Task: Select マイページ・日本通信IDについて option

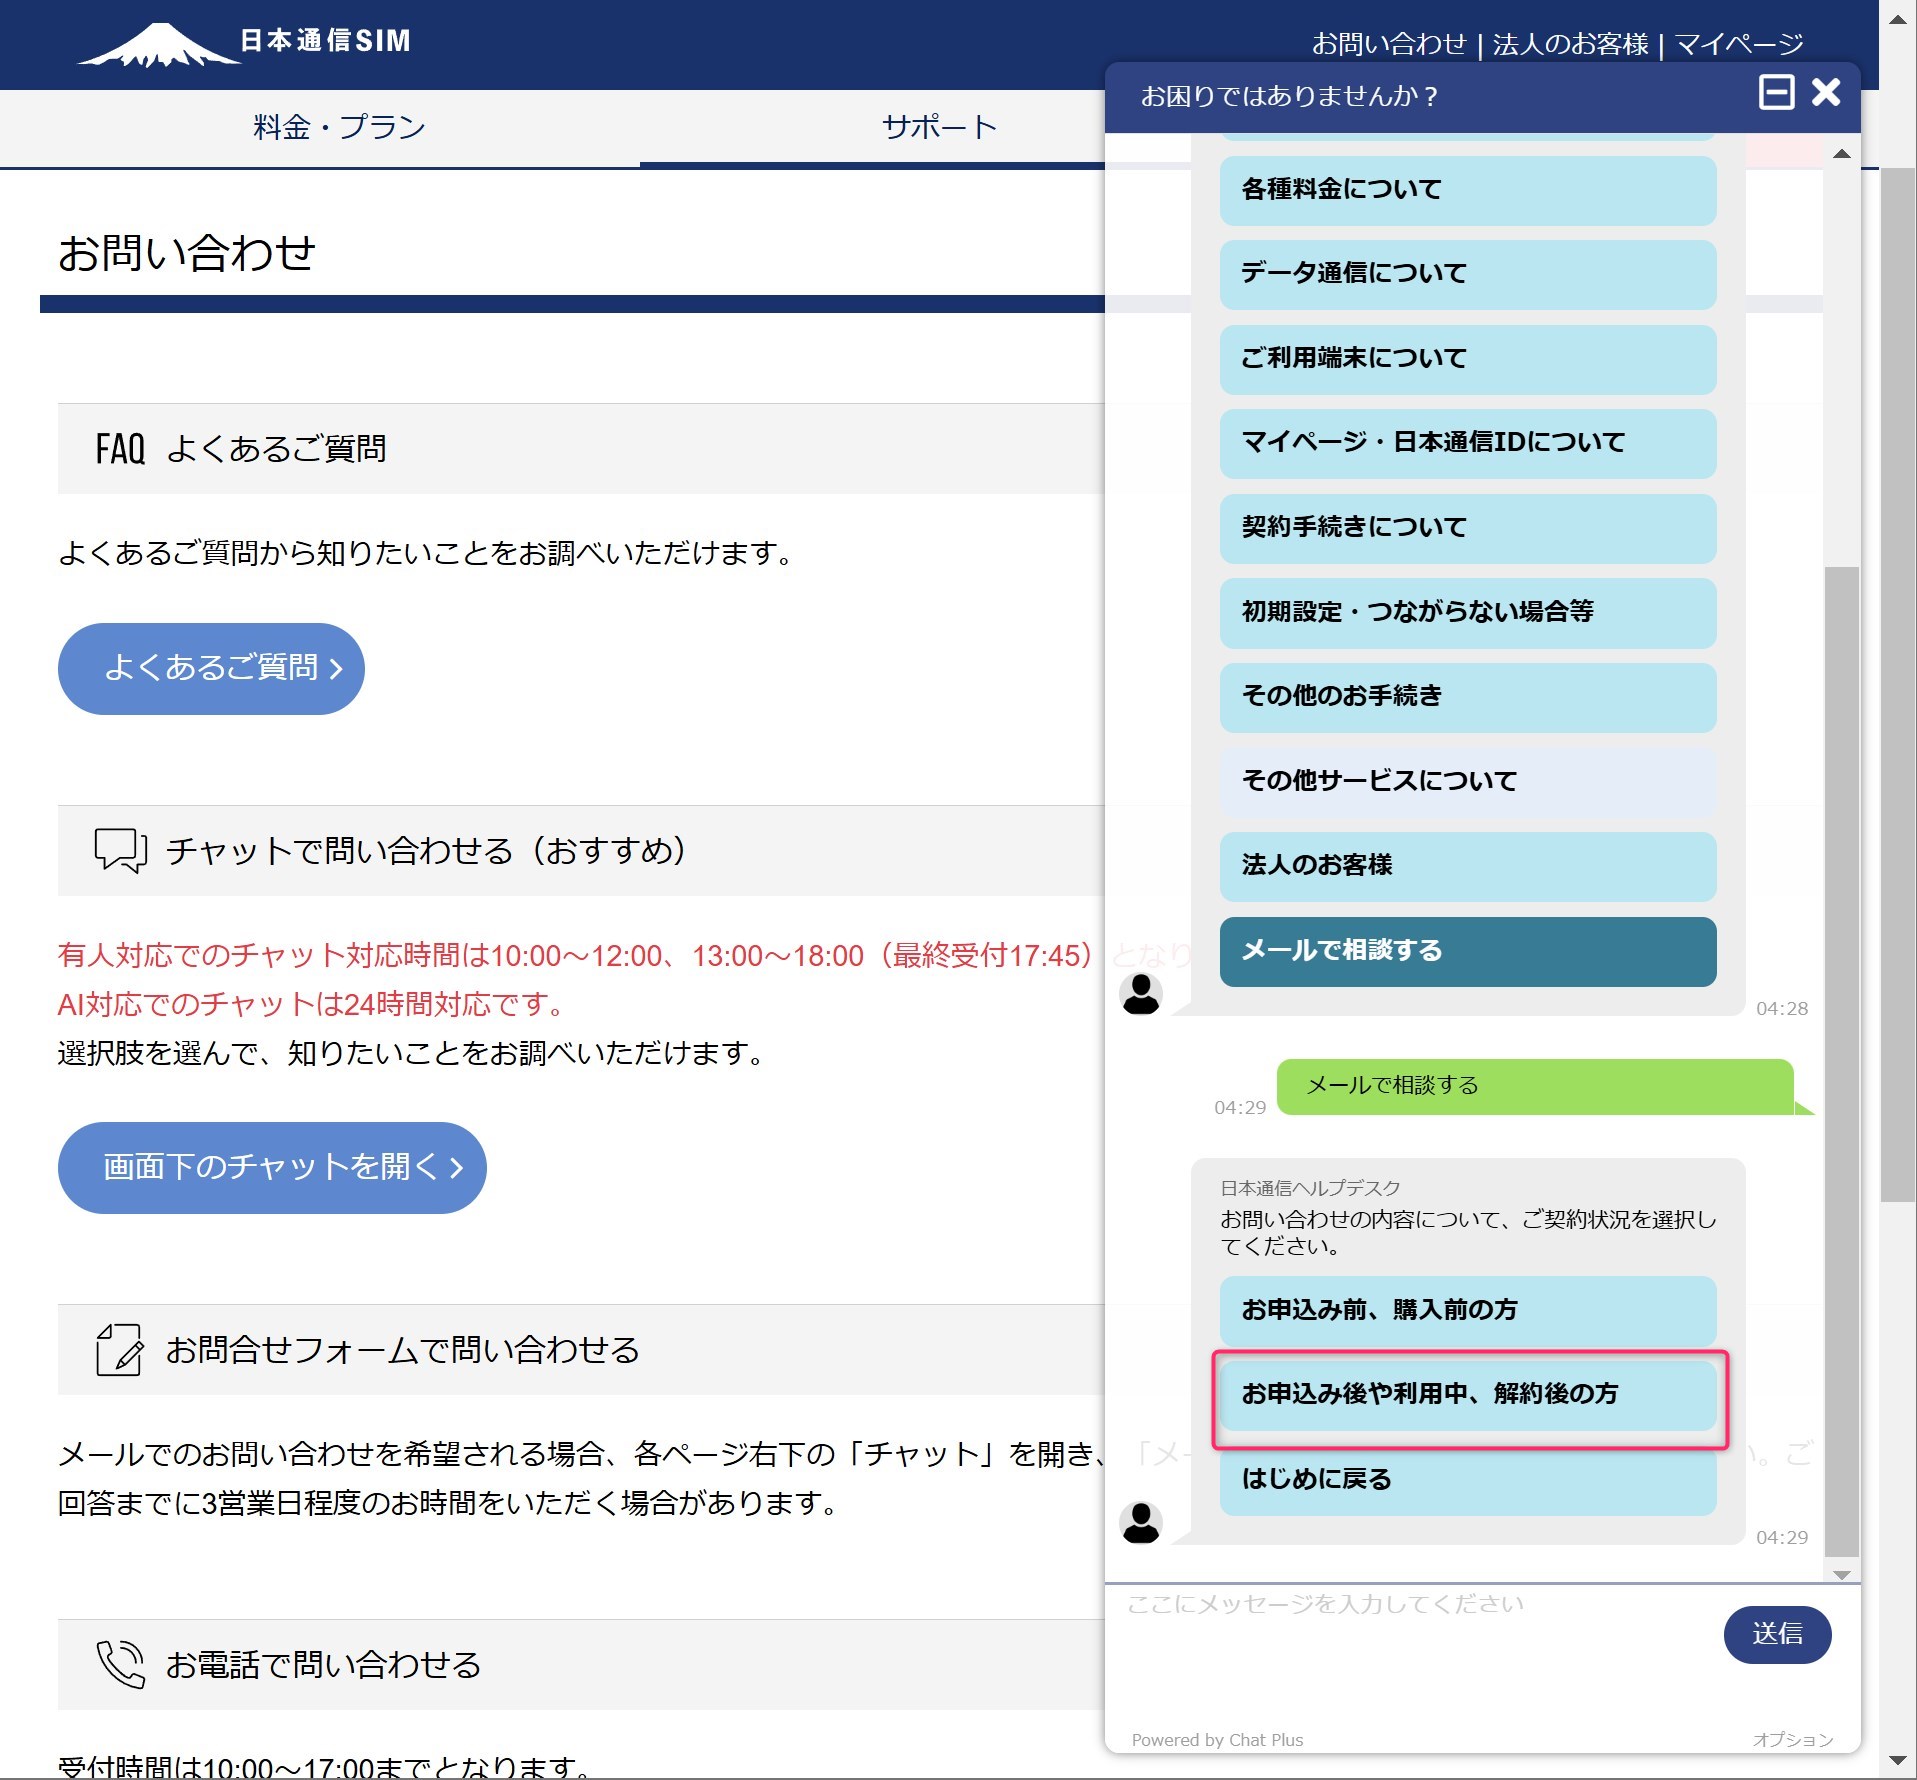Action: [x=1468, y=443]
